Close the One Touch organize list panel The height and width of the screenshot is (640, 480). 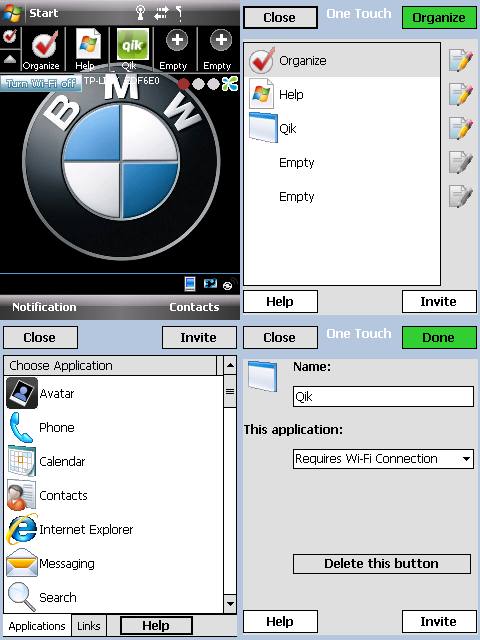(x=280, y=18)
